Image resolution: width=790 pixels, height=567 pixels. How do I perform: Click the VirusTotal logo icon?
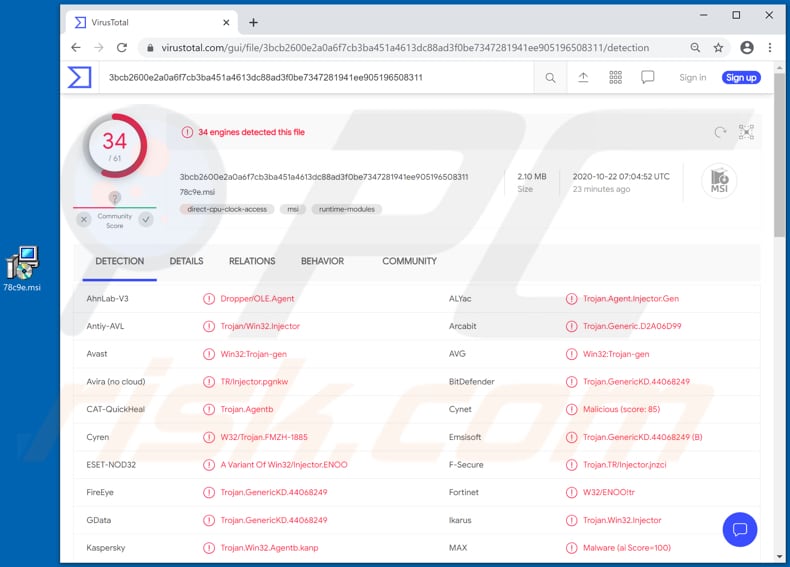pyautogui.click(x=80, y=78)
